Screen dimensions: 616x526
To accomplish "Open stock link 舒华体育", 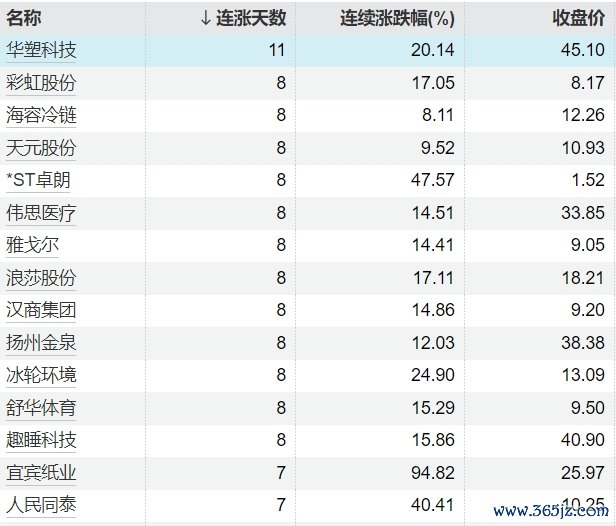I will tap(41, 408).
